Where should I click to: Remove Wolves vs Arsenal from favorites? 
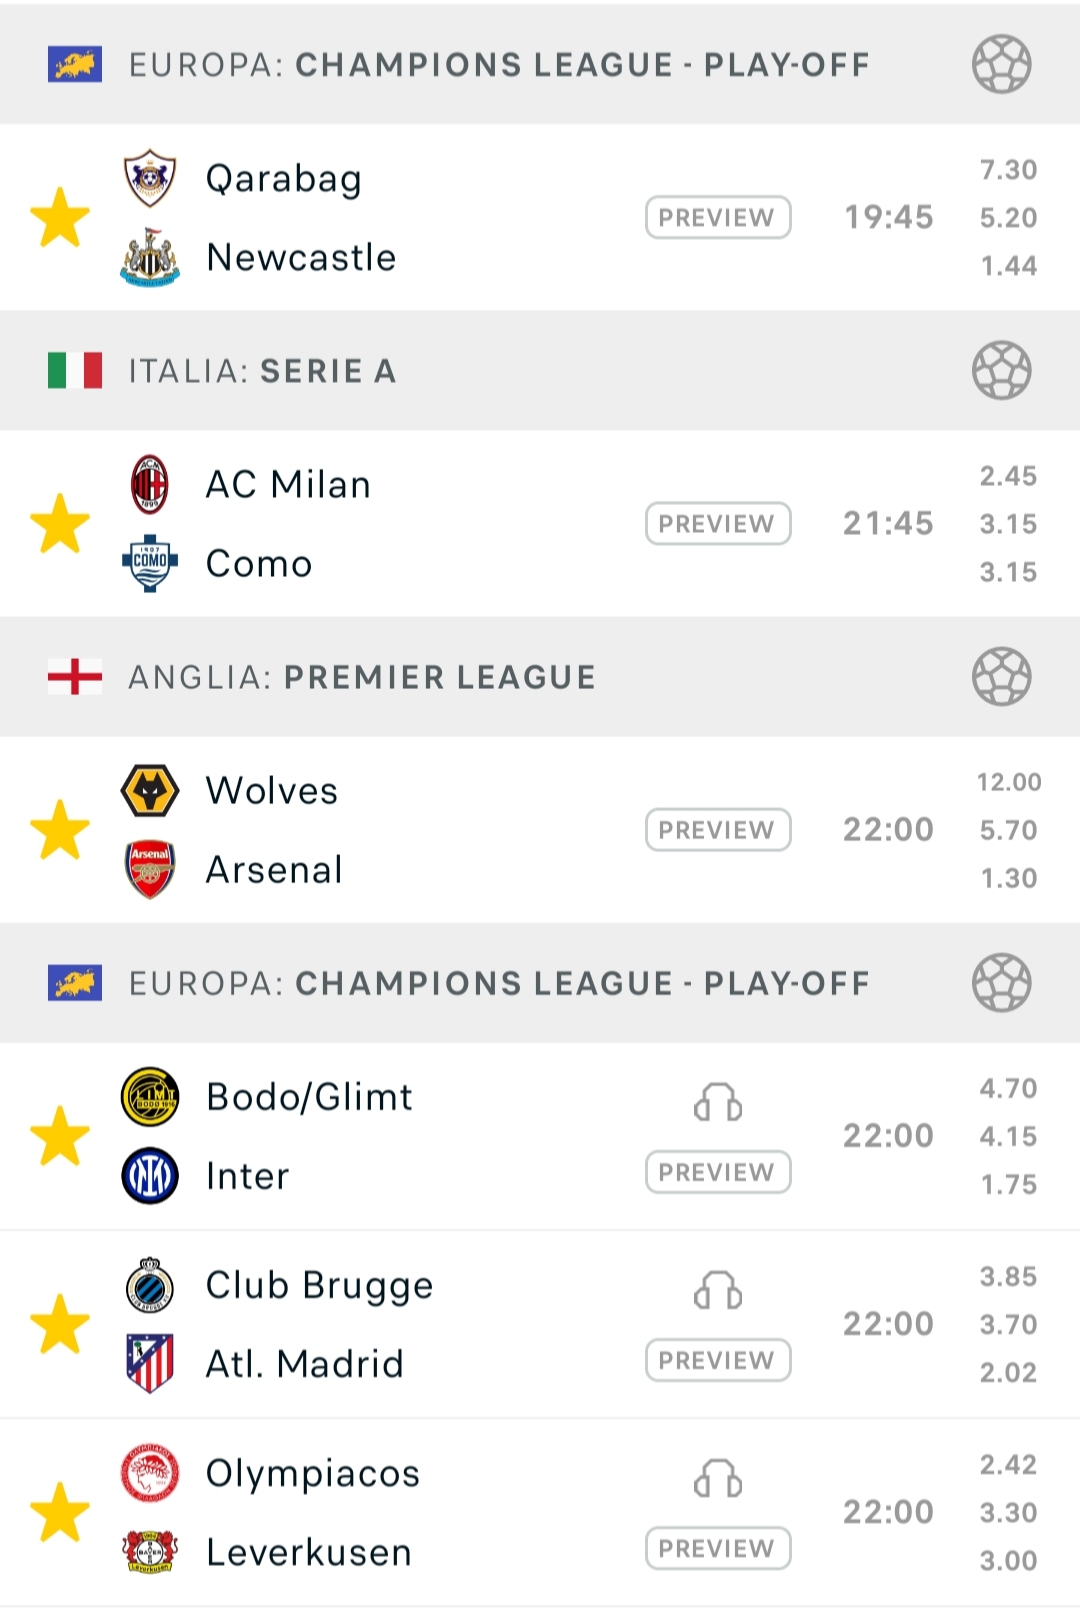(x=60, y=829)
